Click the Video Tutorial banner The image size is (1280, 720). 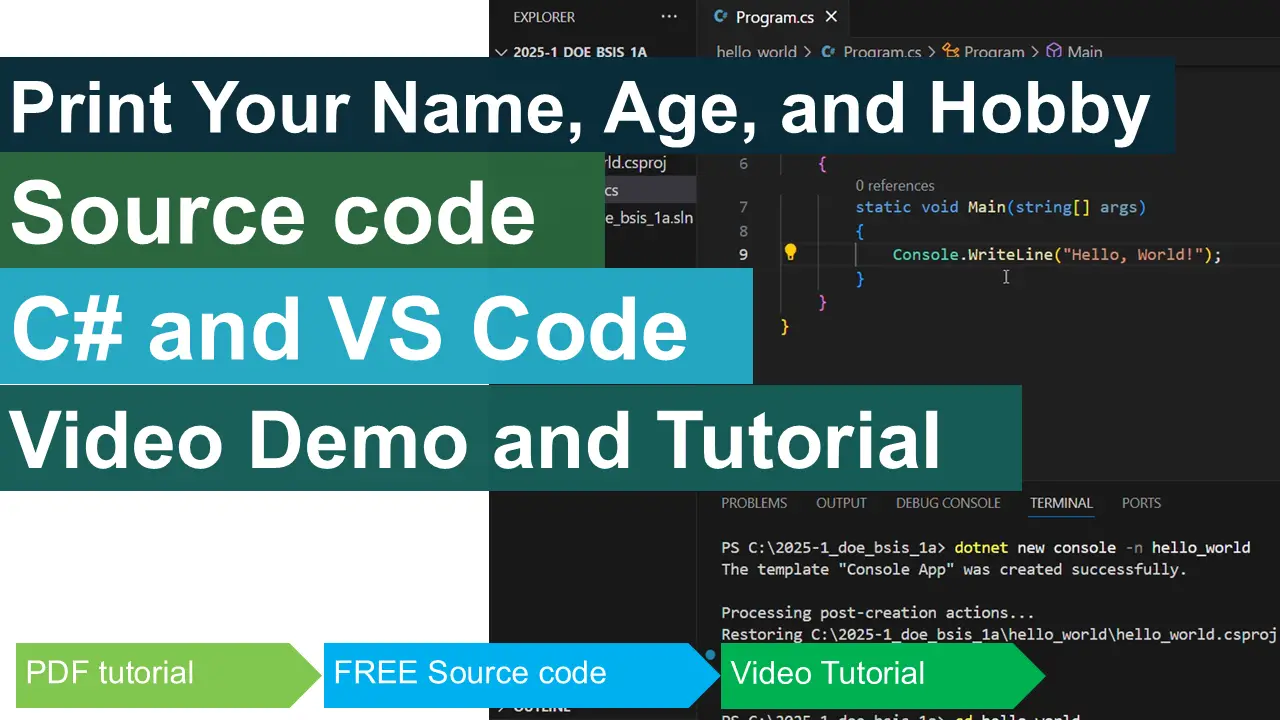point(827,673)
